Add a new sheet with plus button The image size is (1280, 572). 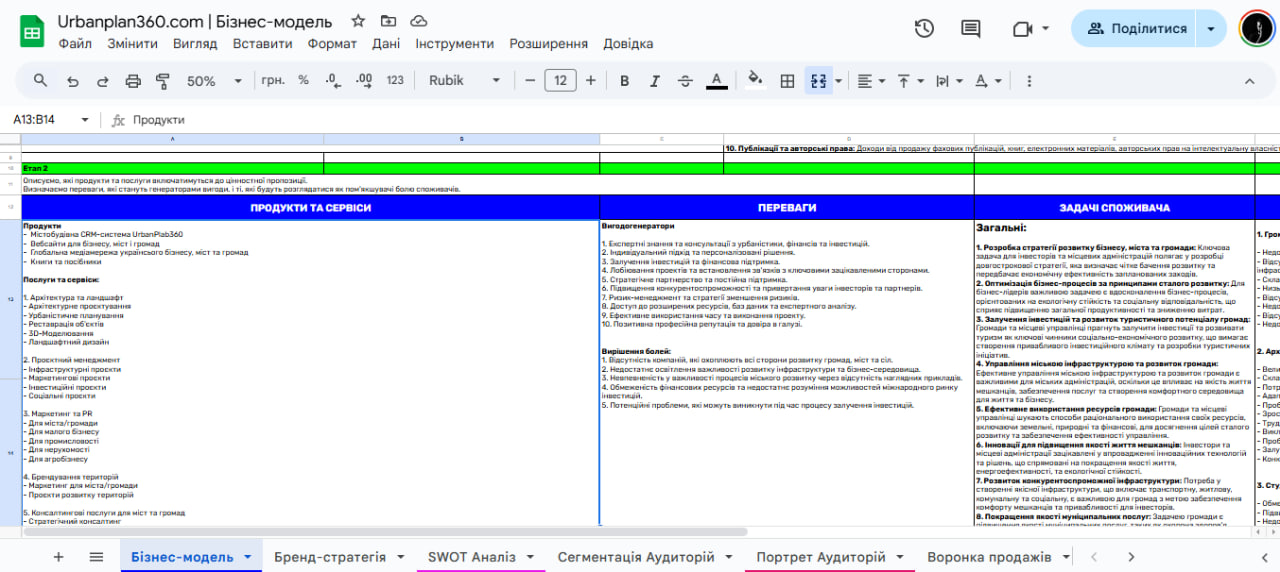click(x=58, y=557)
